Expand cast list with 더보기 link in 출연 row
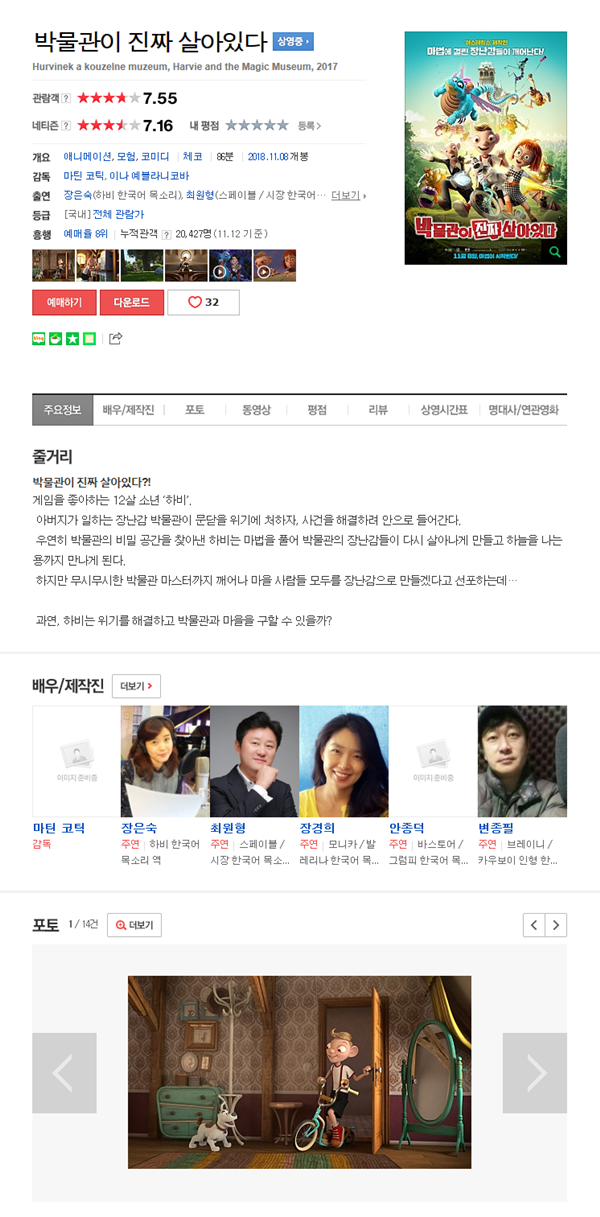Image resolution: width=600 pixels, height=1217 pixels. pos(346,195)
